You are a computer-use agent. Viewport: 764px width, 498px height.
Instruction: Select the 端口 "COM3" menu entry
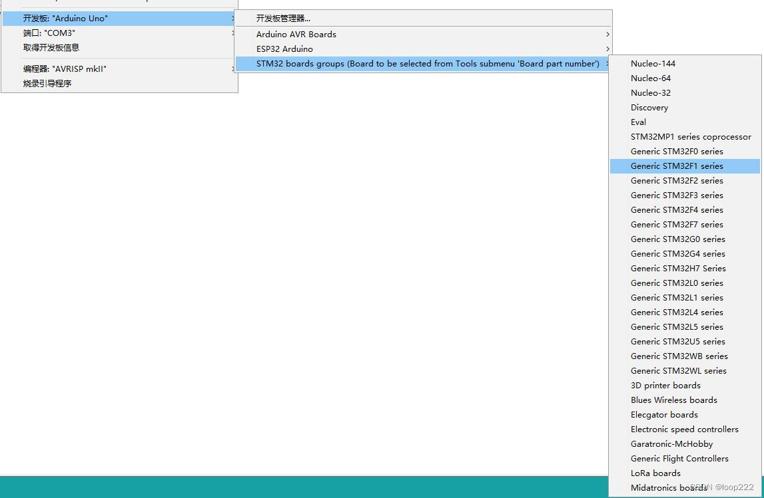click(x=119, y=33)
